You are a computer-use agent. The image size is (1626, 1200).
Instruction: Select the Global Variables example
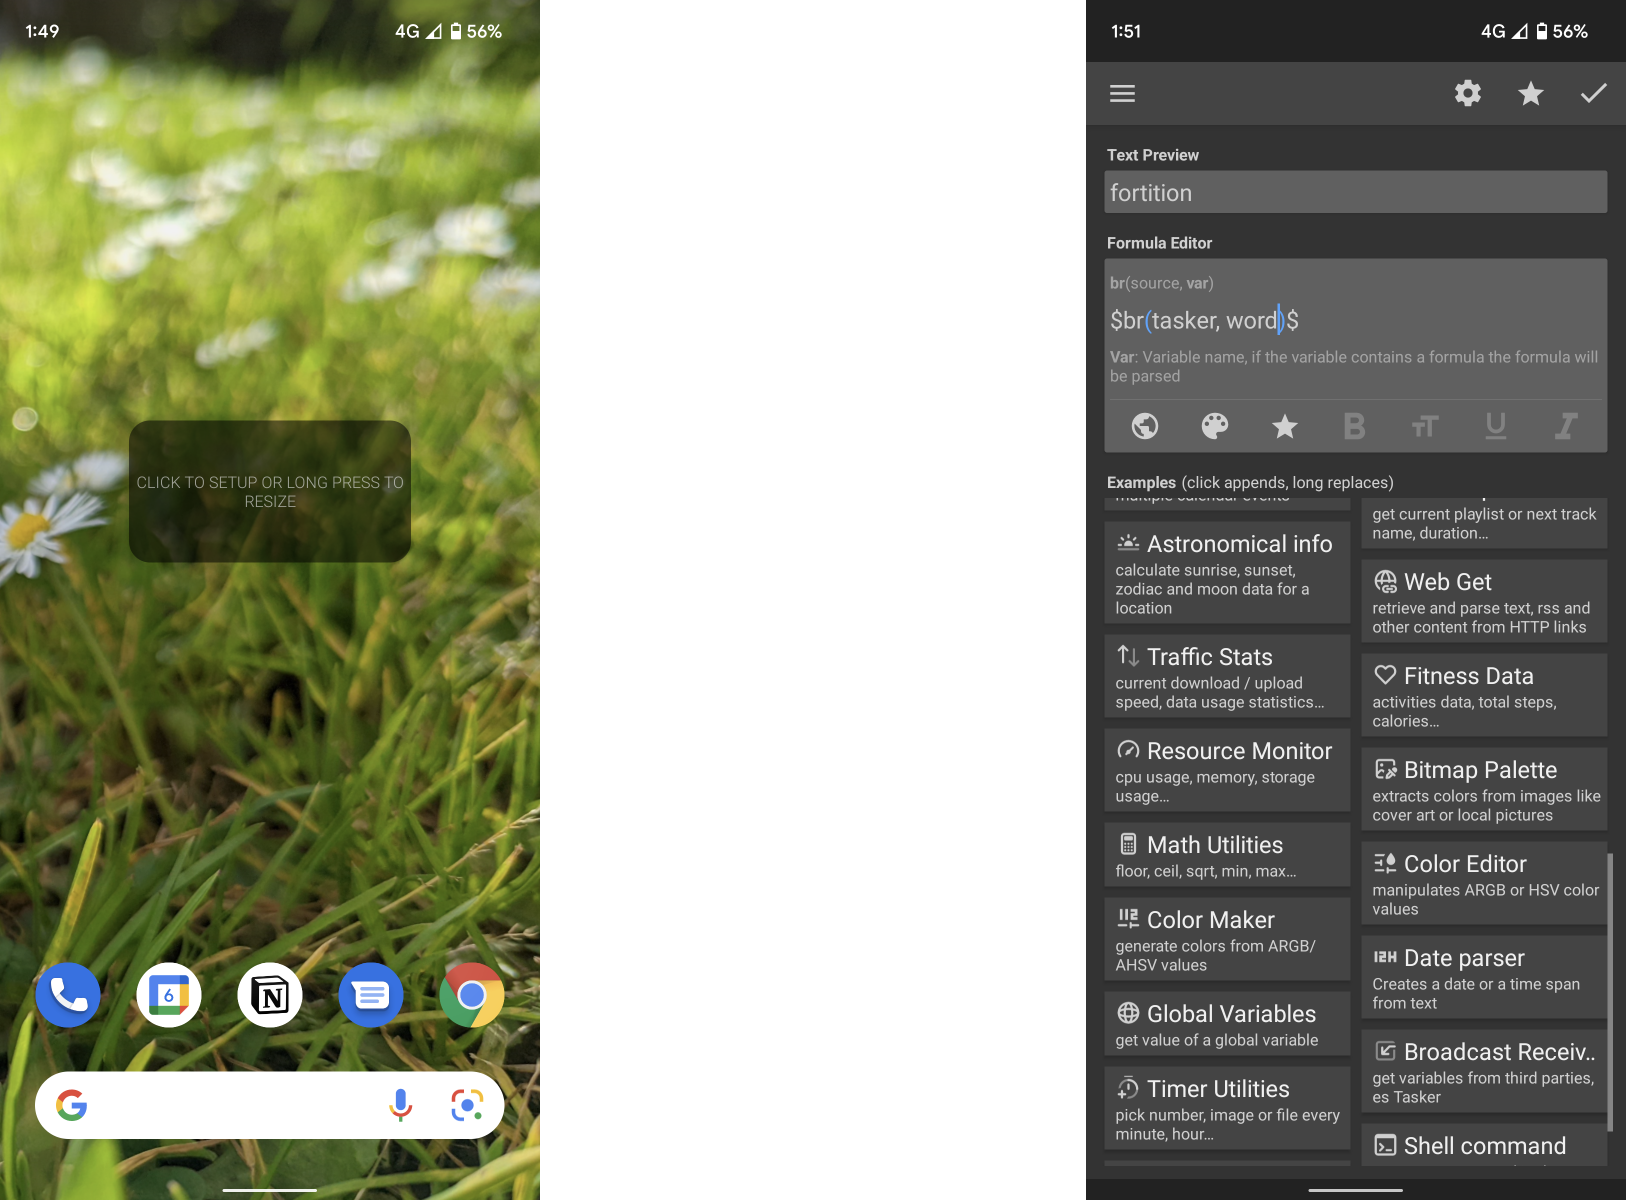[1227, 1025]
